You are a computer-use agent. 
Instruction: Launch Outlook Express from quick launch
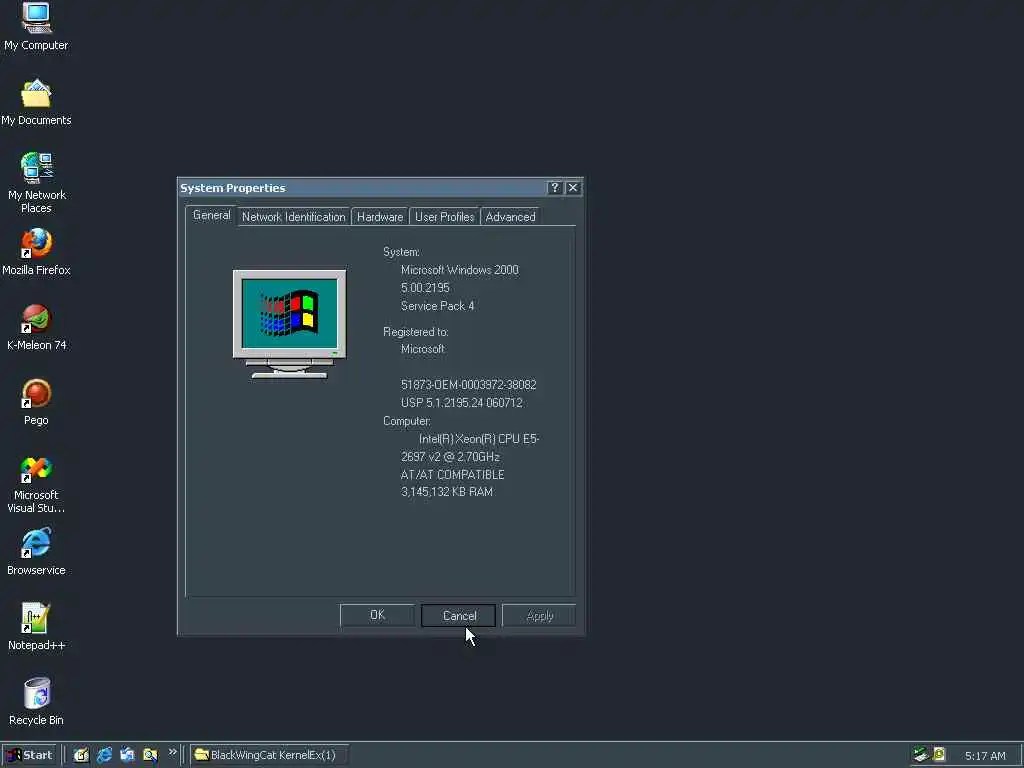click(x=127, y=755)
